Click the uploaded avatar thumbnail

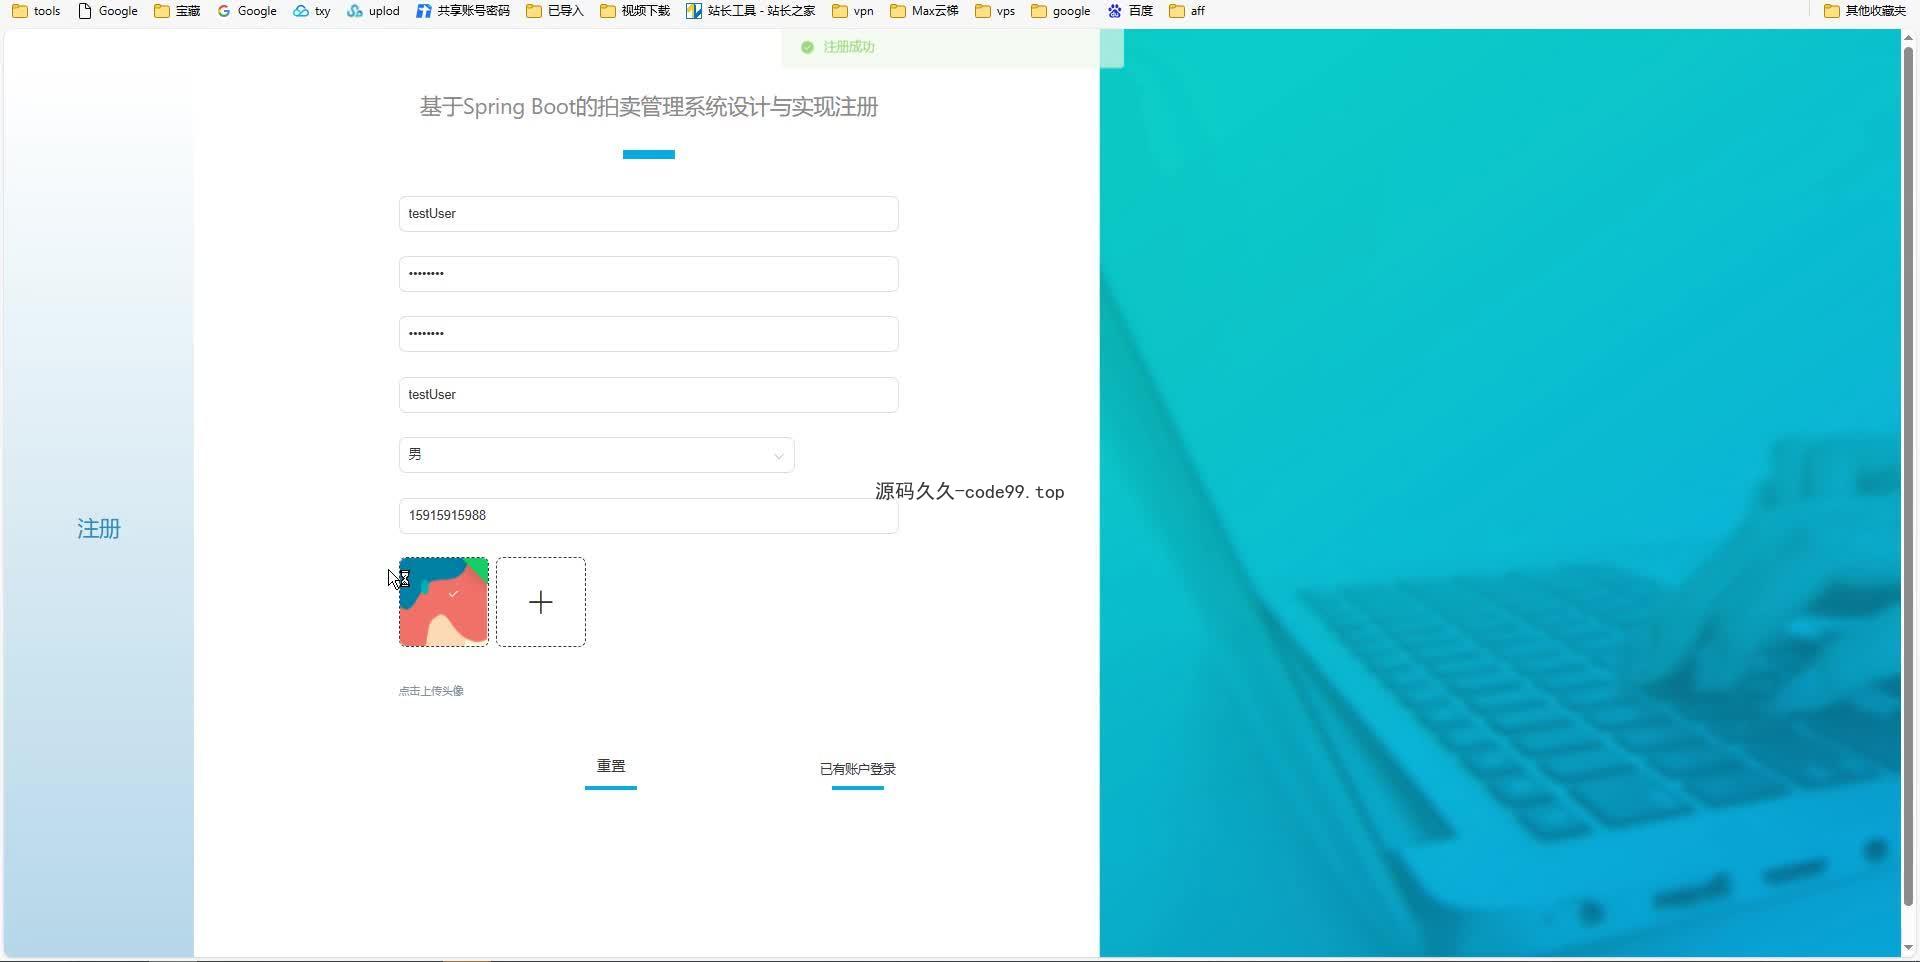point(444,602)
